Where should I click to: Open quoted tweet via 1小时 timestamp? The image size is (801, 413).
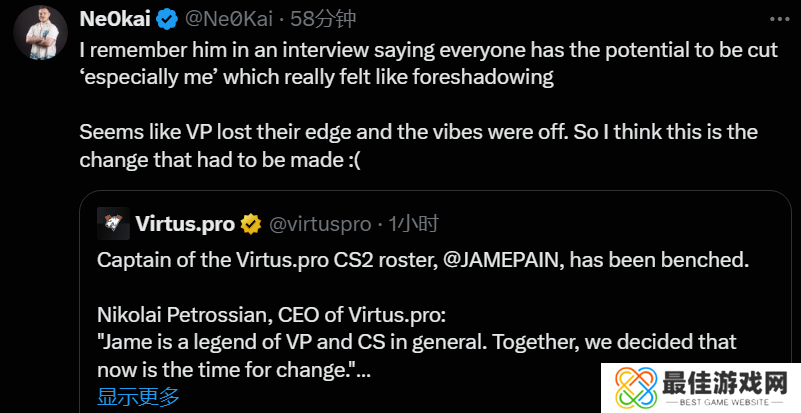(x=413, y=224)
